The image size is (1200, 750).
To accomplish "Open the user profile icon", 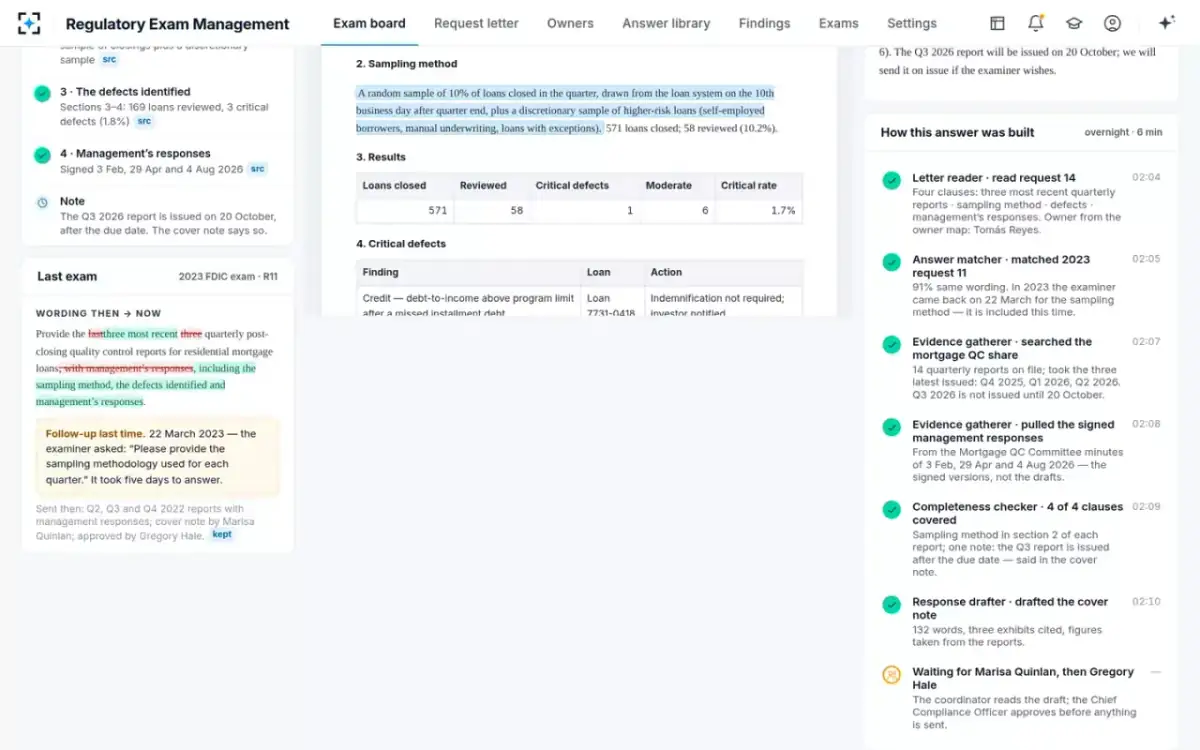I will point(1112,23).
